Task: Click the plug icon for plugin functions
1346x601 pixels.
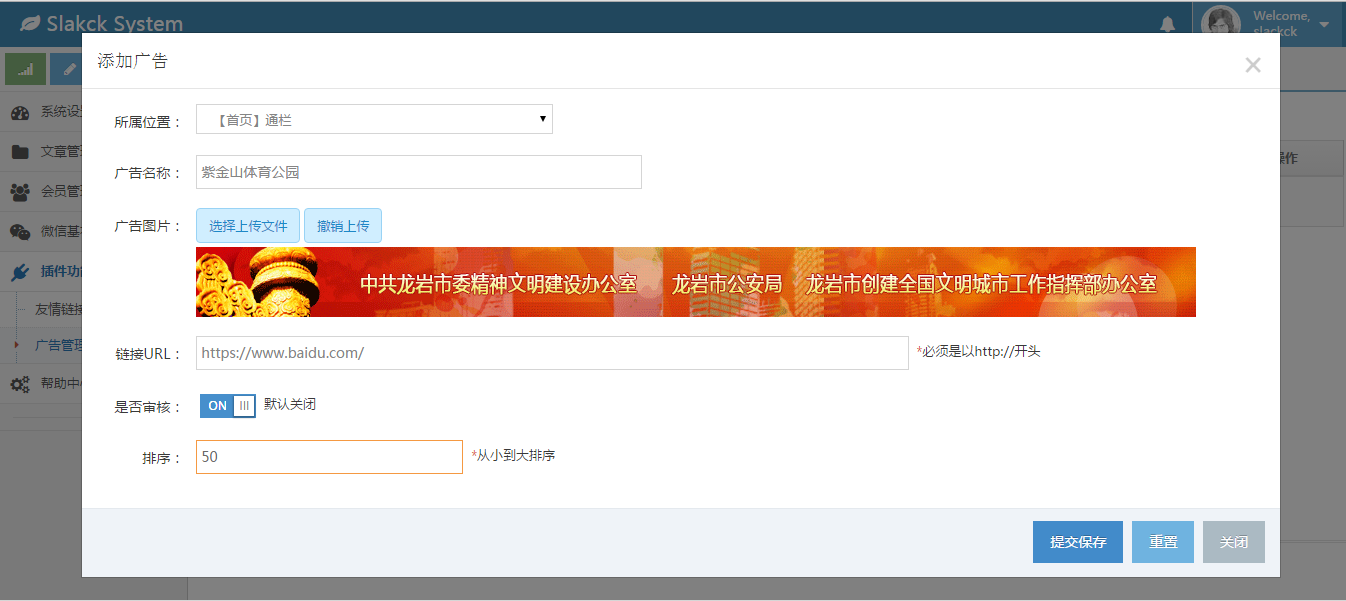Action: click(20, 271)
